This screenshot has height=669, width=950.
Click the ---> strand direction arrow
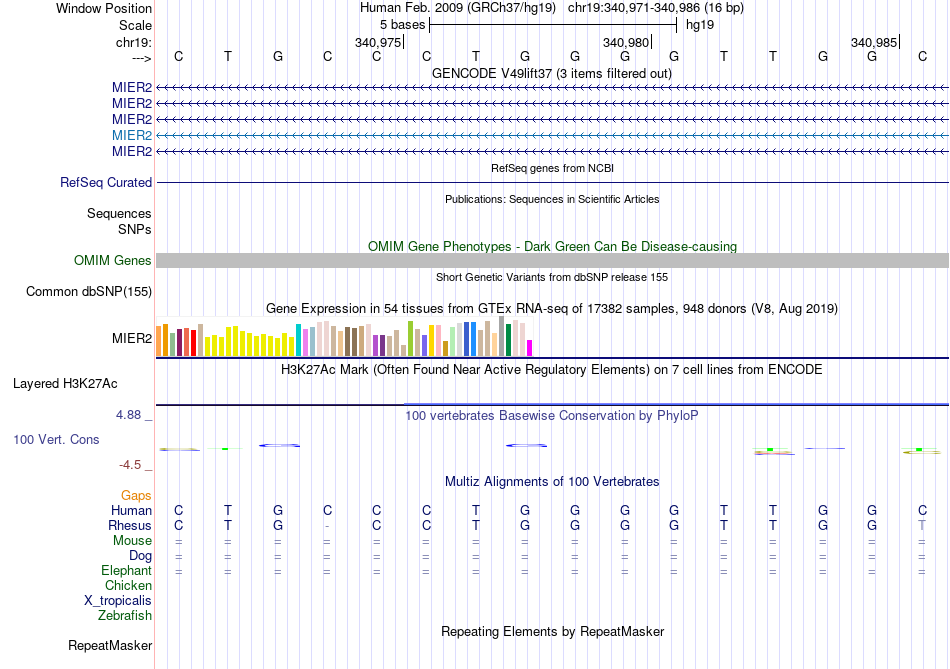[142, 58]
